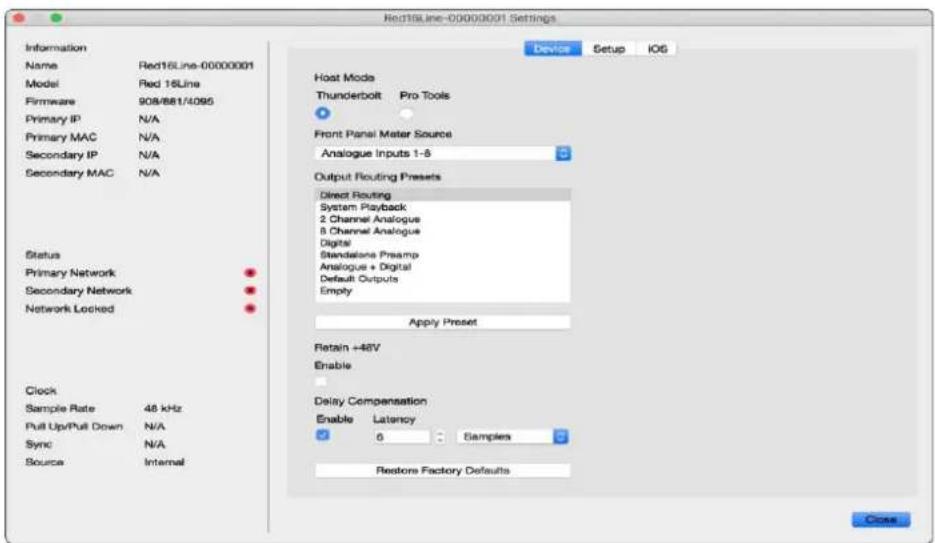Select System Playback preset
The width and height of the screenshot is (935, 543).
442,207
